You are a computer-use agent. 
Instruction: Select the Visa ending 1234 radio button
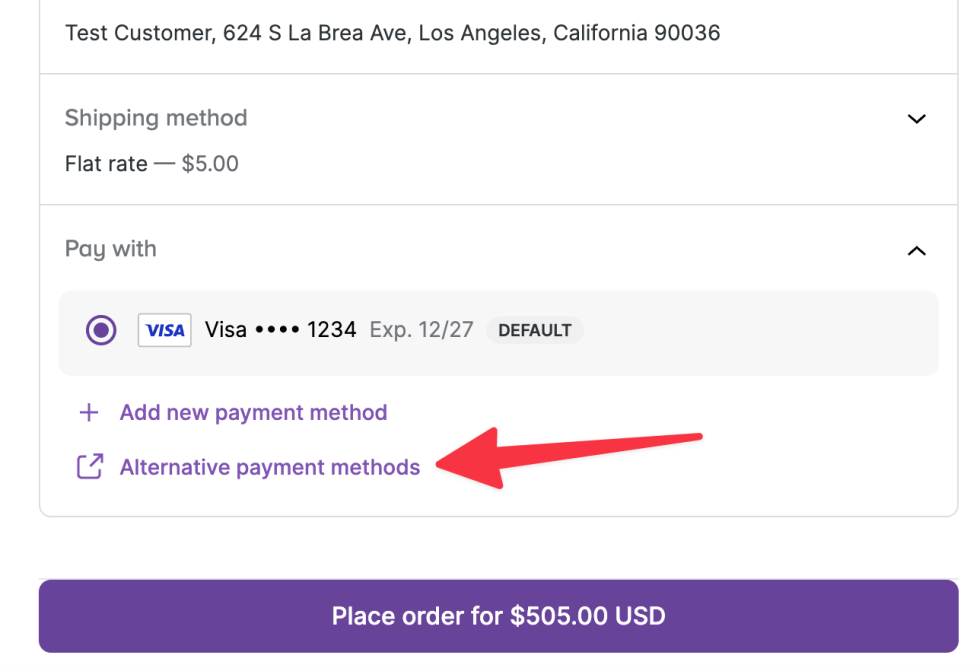(101, 330)
